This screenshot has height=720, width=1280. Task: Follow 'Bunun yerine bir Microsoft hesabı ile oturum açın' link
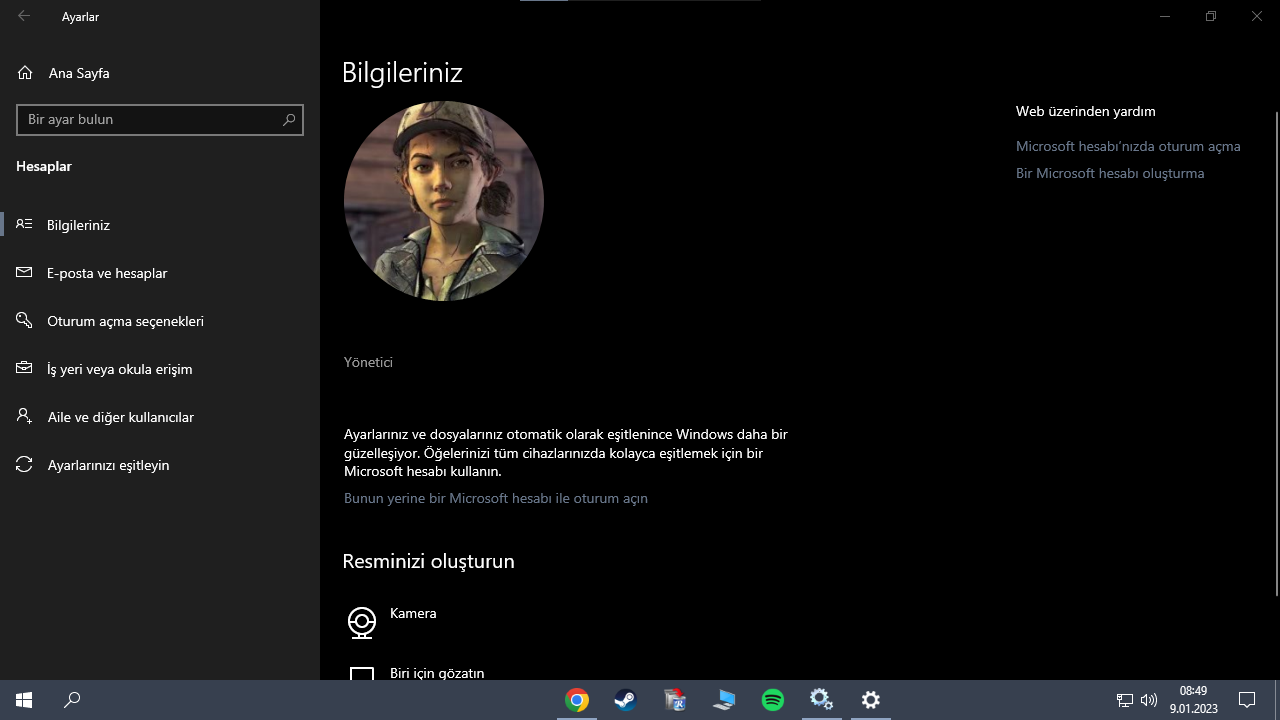click(496, 498)
